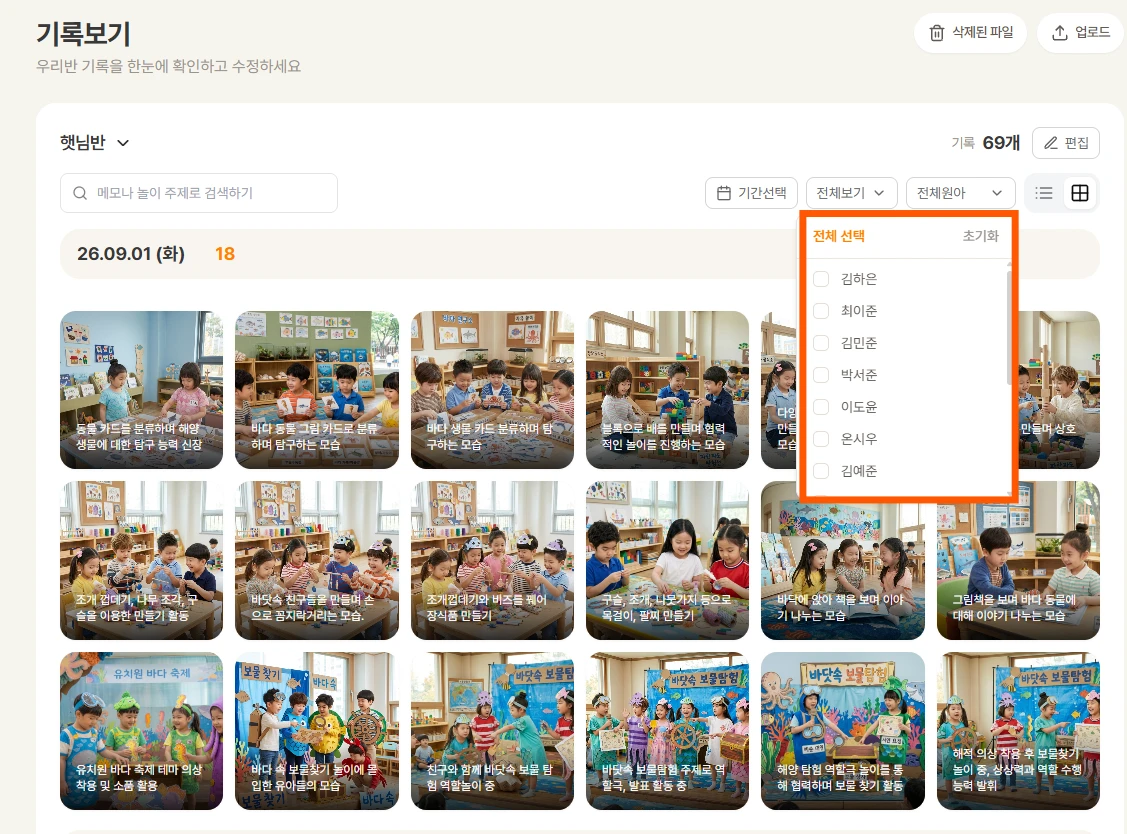Click the magnifier search icon
The image size is (1127, 834).
(80, 193)
